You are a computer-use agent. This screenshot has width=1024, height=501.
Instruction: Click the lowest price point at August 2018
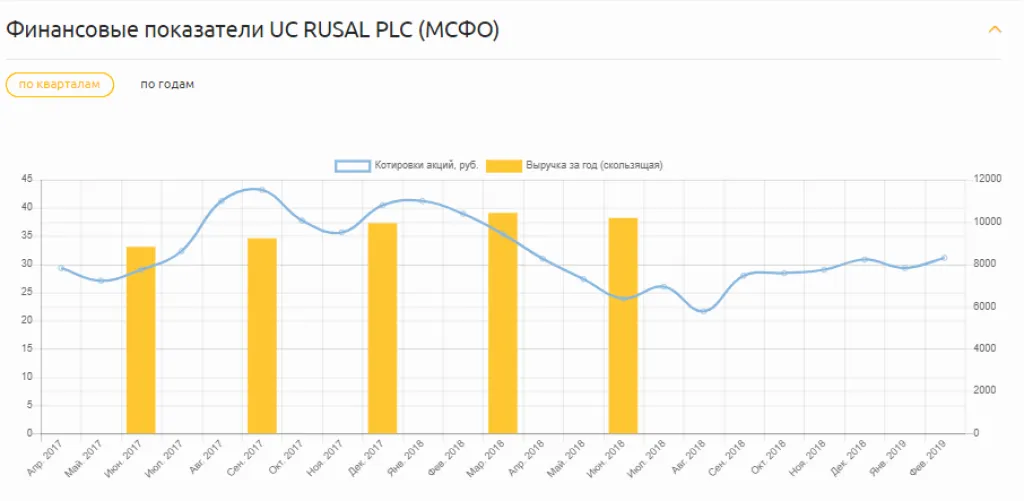pos(704,311)
